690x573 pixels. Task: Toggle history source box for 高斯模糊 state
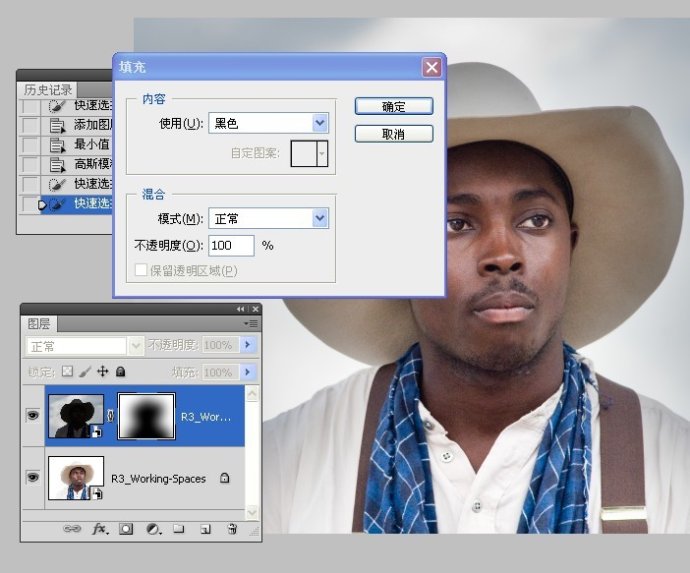30,164
